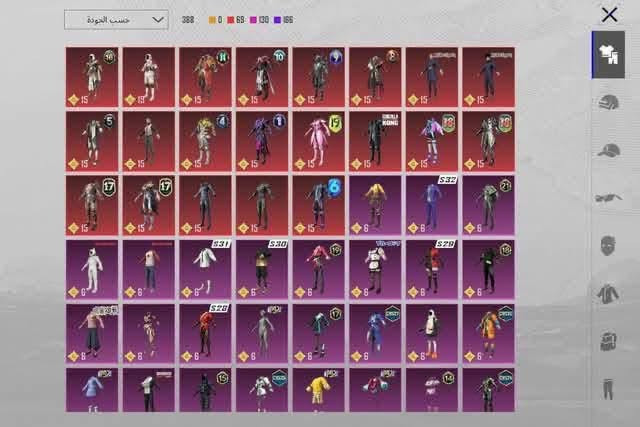Select the outfit tagged S32
This screenshot has height=427, width=640.
tap(432, 205)
